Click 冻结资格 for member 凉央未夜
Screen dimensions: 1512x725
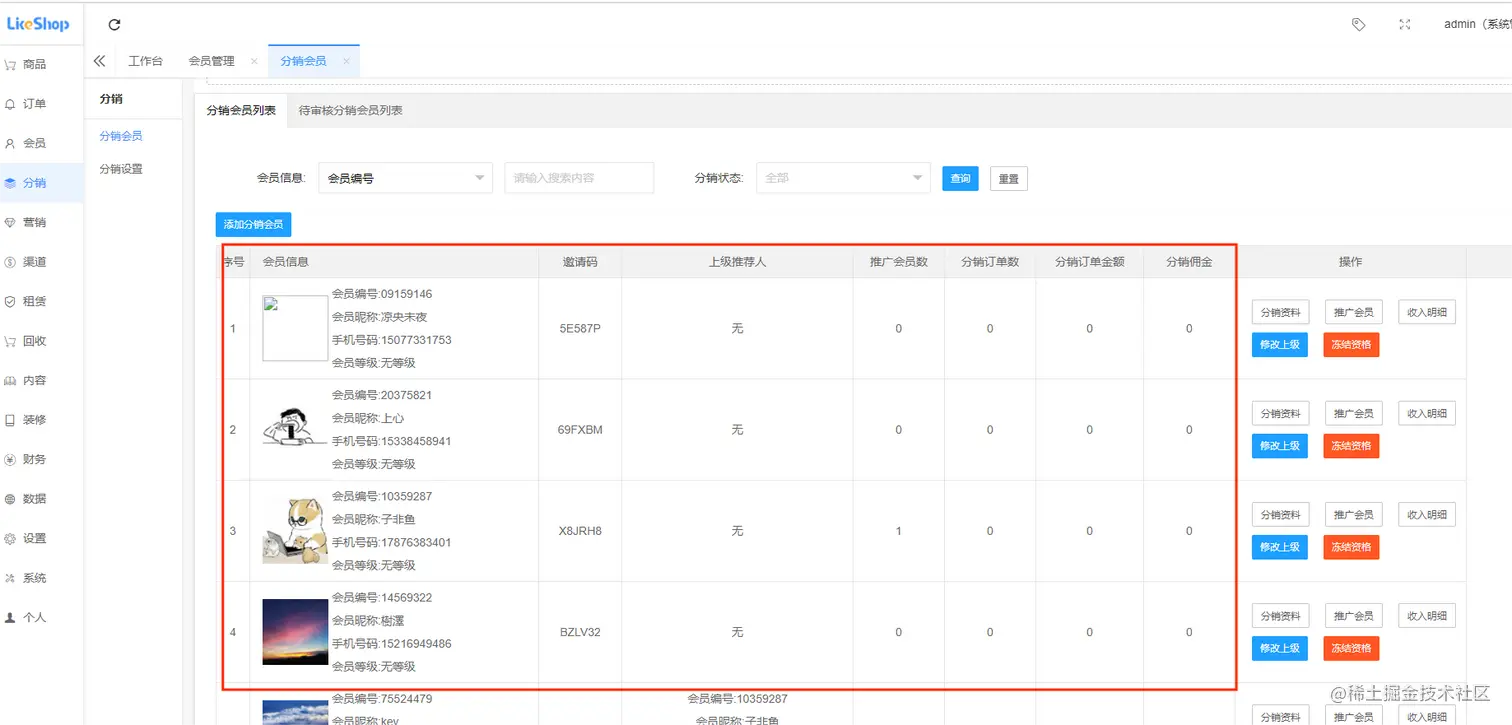coord(1351,345)
